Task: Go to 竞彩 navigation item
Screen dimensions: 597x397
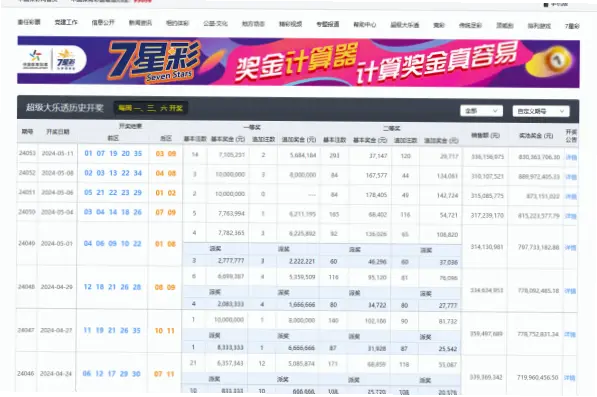Action: pos(439,25)
